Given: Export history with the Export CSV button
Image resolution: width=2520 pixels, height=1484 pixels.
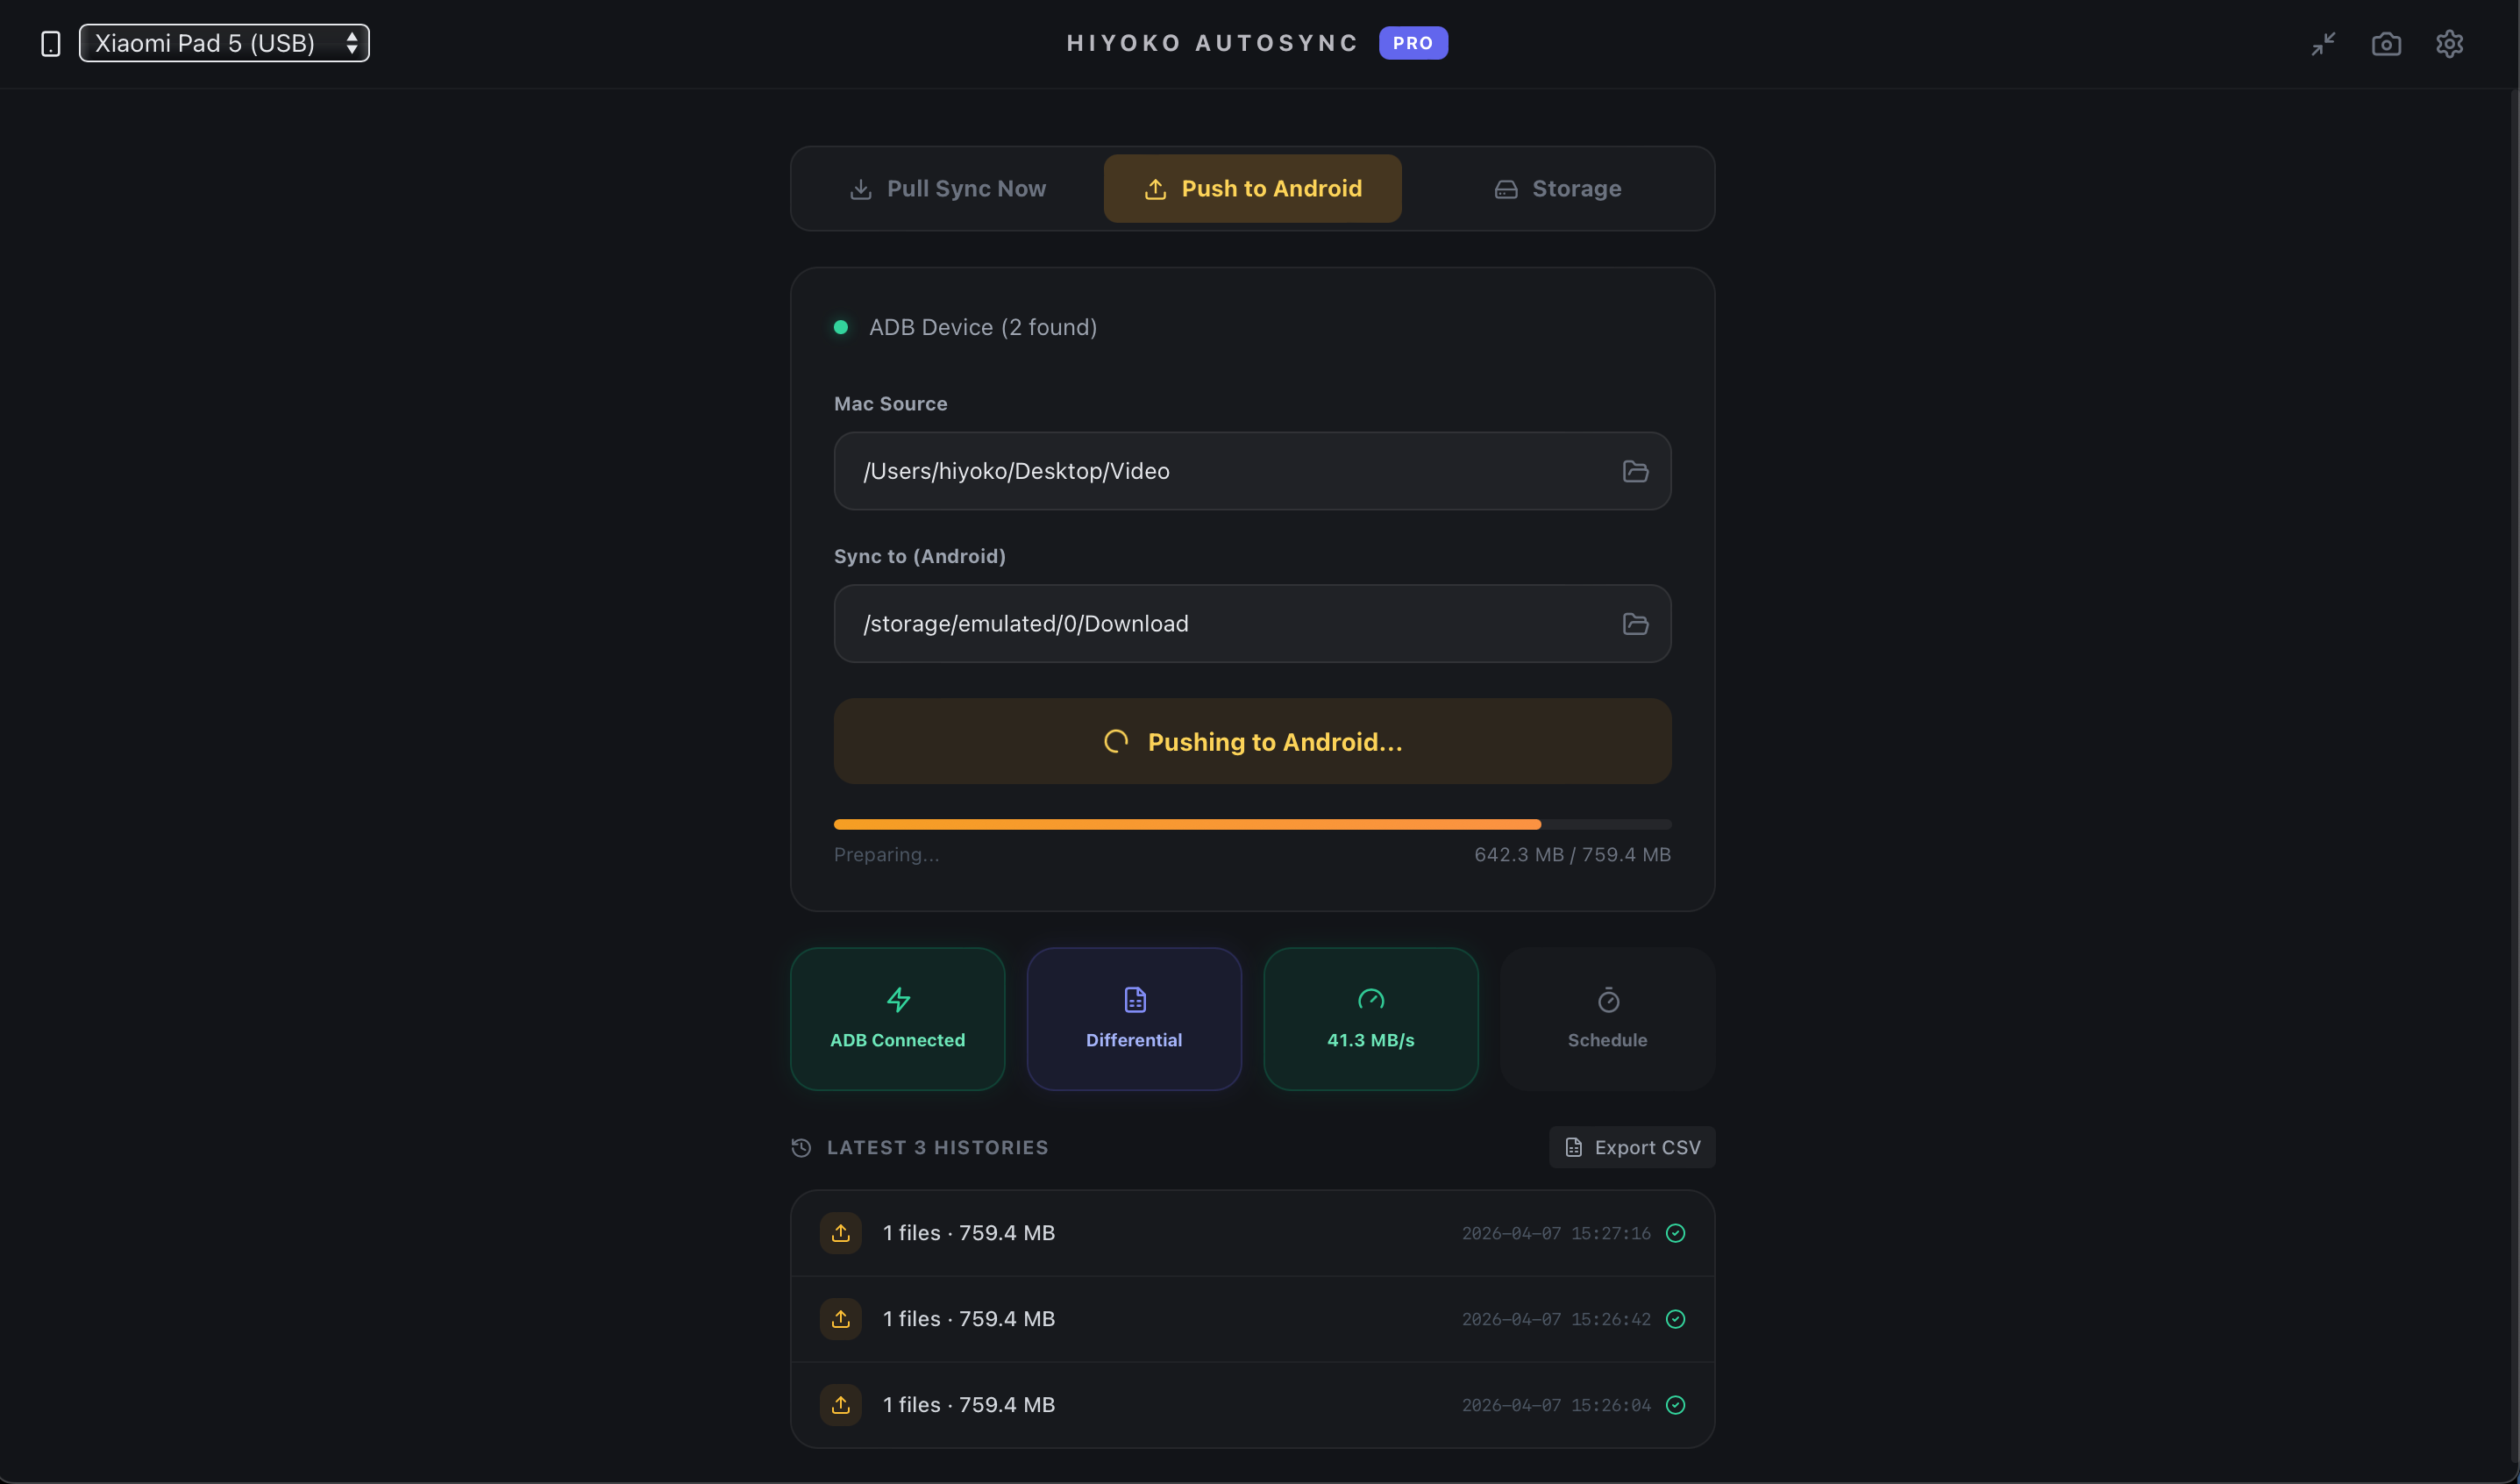Looking at the screenshot, I should 1632,1148.
